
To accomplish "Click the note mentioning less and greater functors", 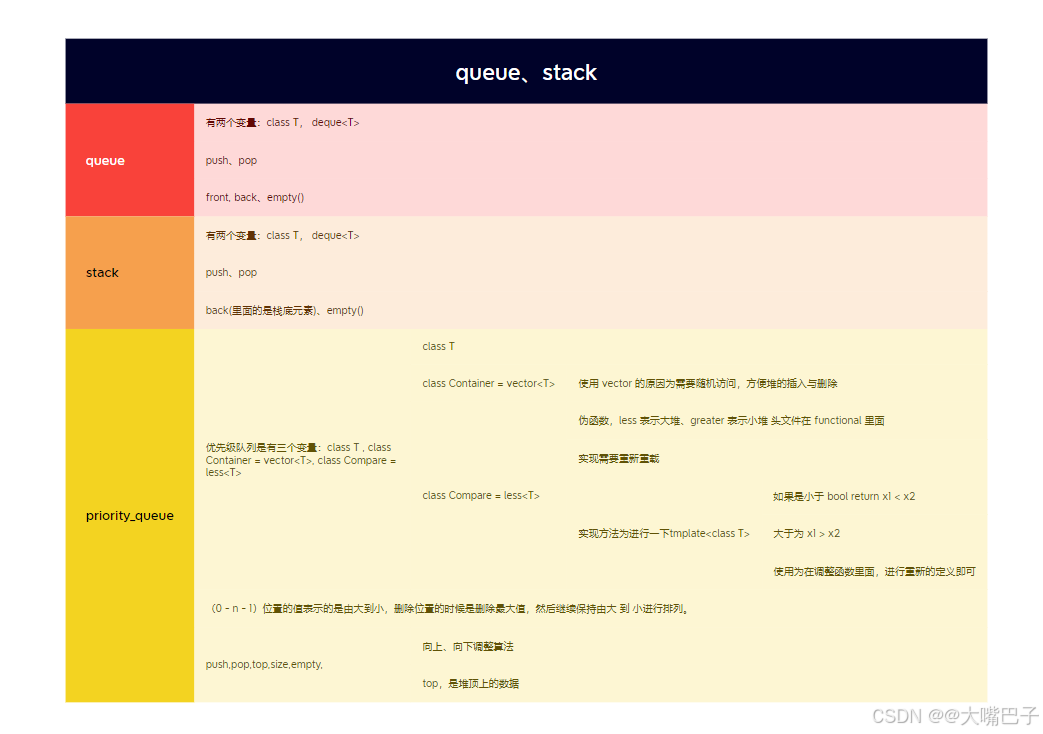I will 731,421.
